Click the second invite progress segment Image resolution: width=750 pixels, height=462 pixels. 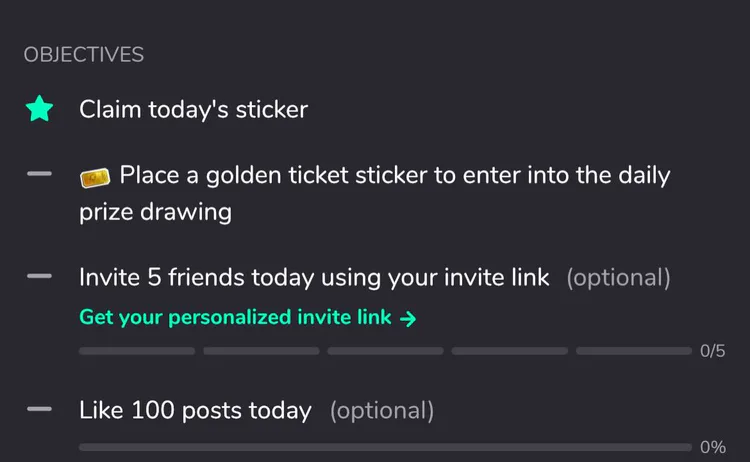261,351
